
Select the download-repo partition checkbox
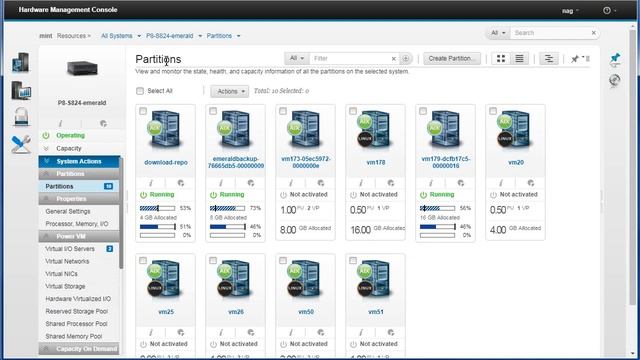[143, 111]
